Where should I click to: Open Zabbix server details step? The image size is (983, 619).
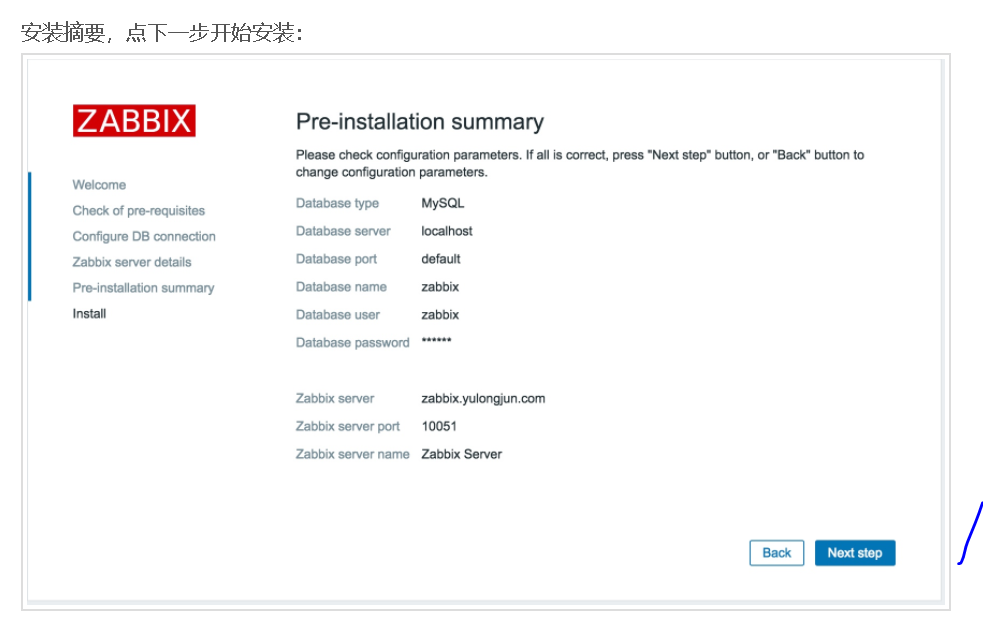[x=132, y=262]
